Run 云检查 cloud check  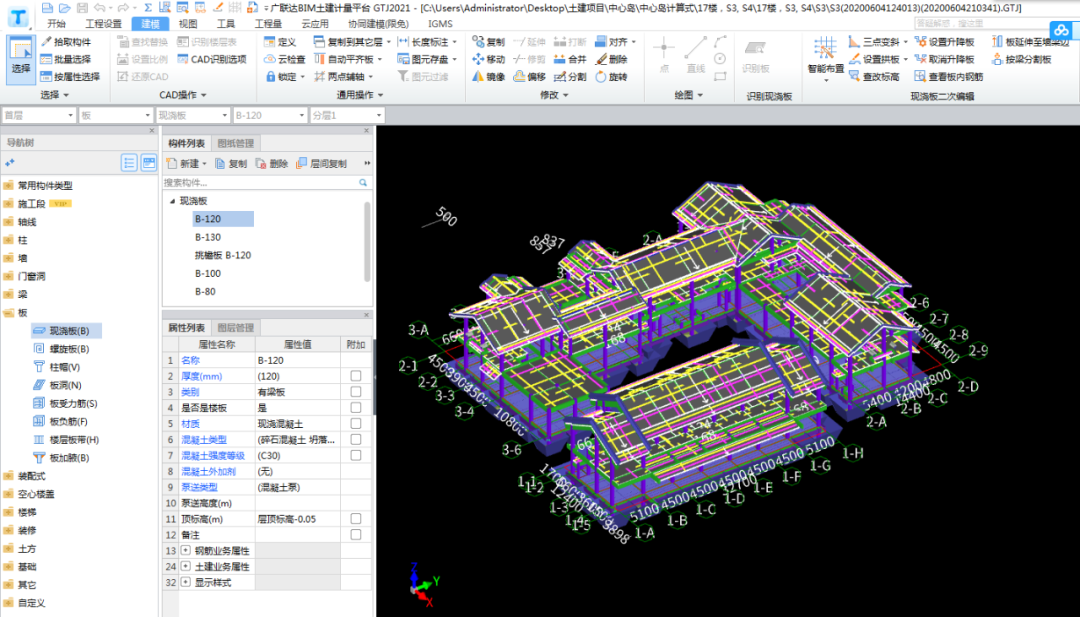[284, 59]
